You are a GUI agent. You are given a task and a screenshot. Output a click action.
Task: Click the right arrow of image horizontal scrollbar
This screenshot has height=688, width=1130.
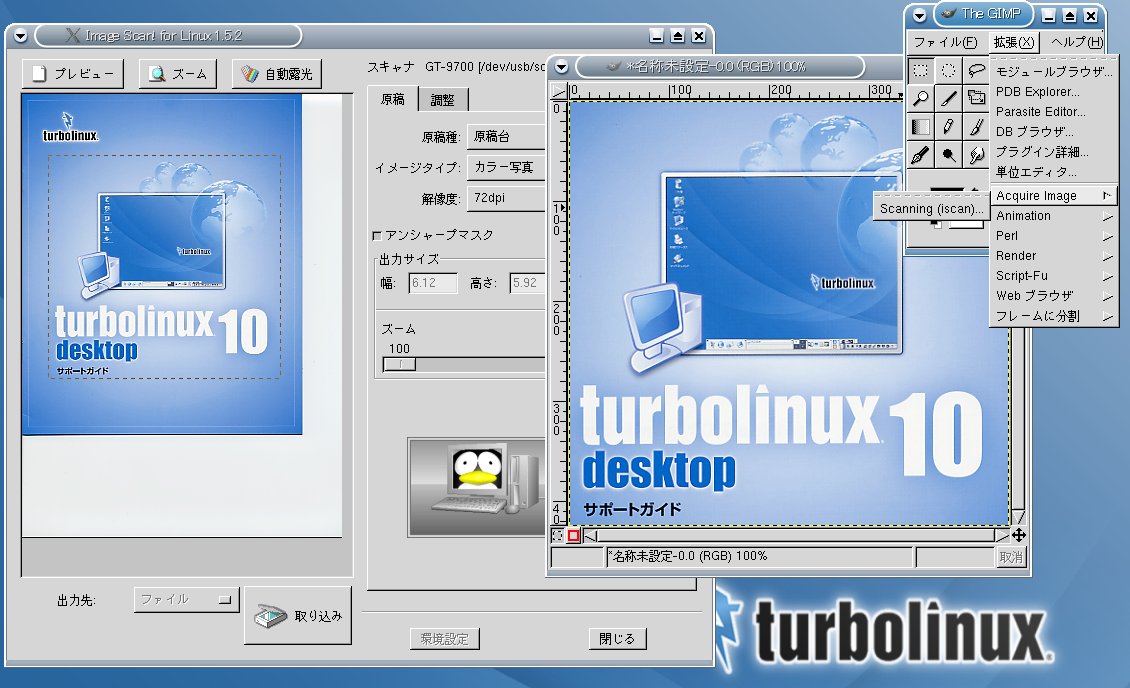(1002, 535)
